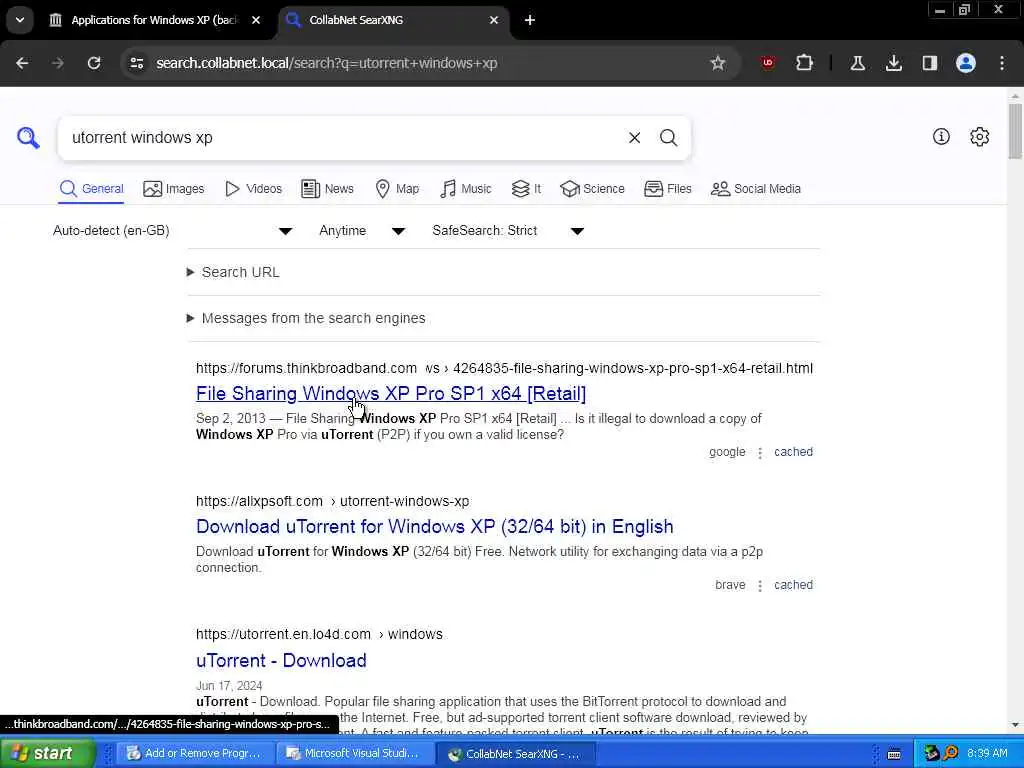Open the language Auto-detect dropdown
1024x768 pixels.
[x=172, y=231]
